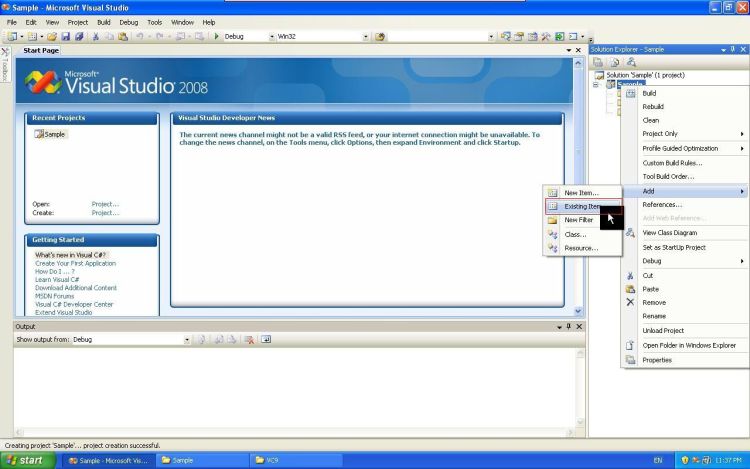Click the Paste toolbar icon
Viewport: 750px width, 469px height.
tap(123, 36)
